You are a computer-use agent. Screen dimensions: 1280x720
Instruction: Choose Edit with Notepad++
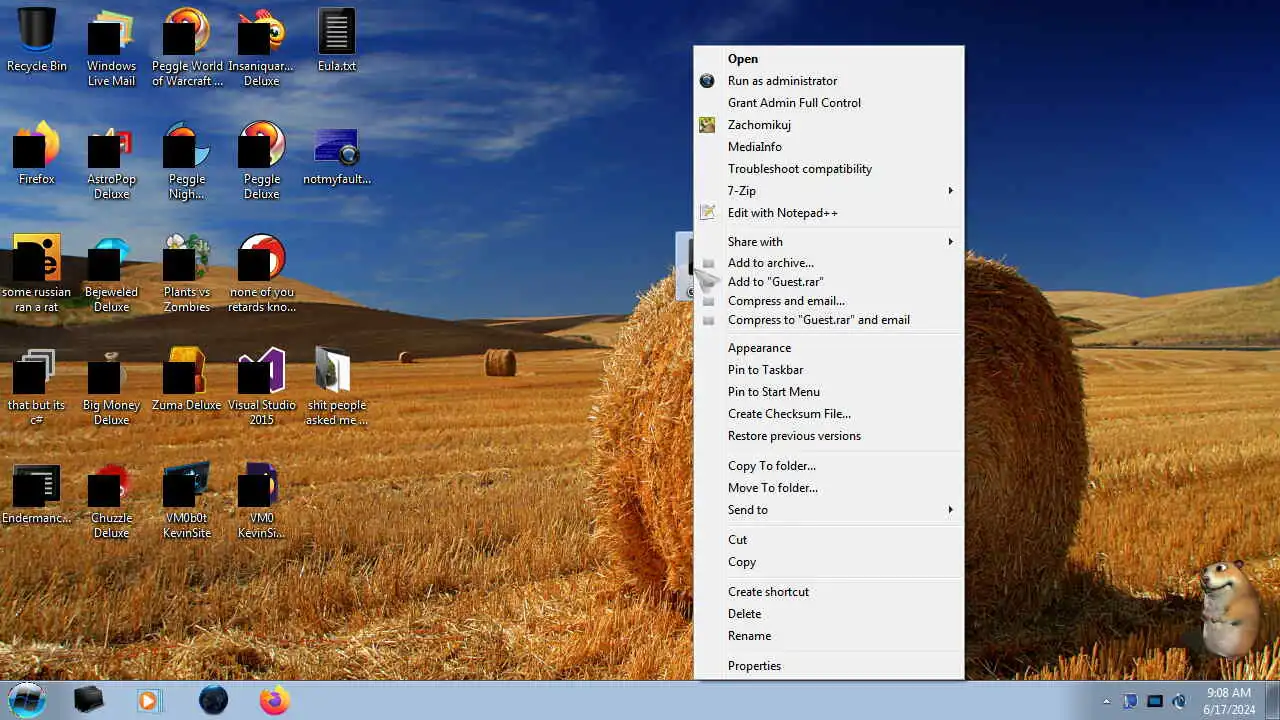[829, 213]
